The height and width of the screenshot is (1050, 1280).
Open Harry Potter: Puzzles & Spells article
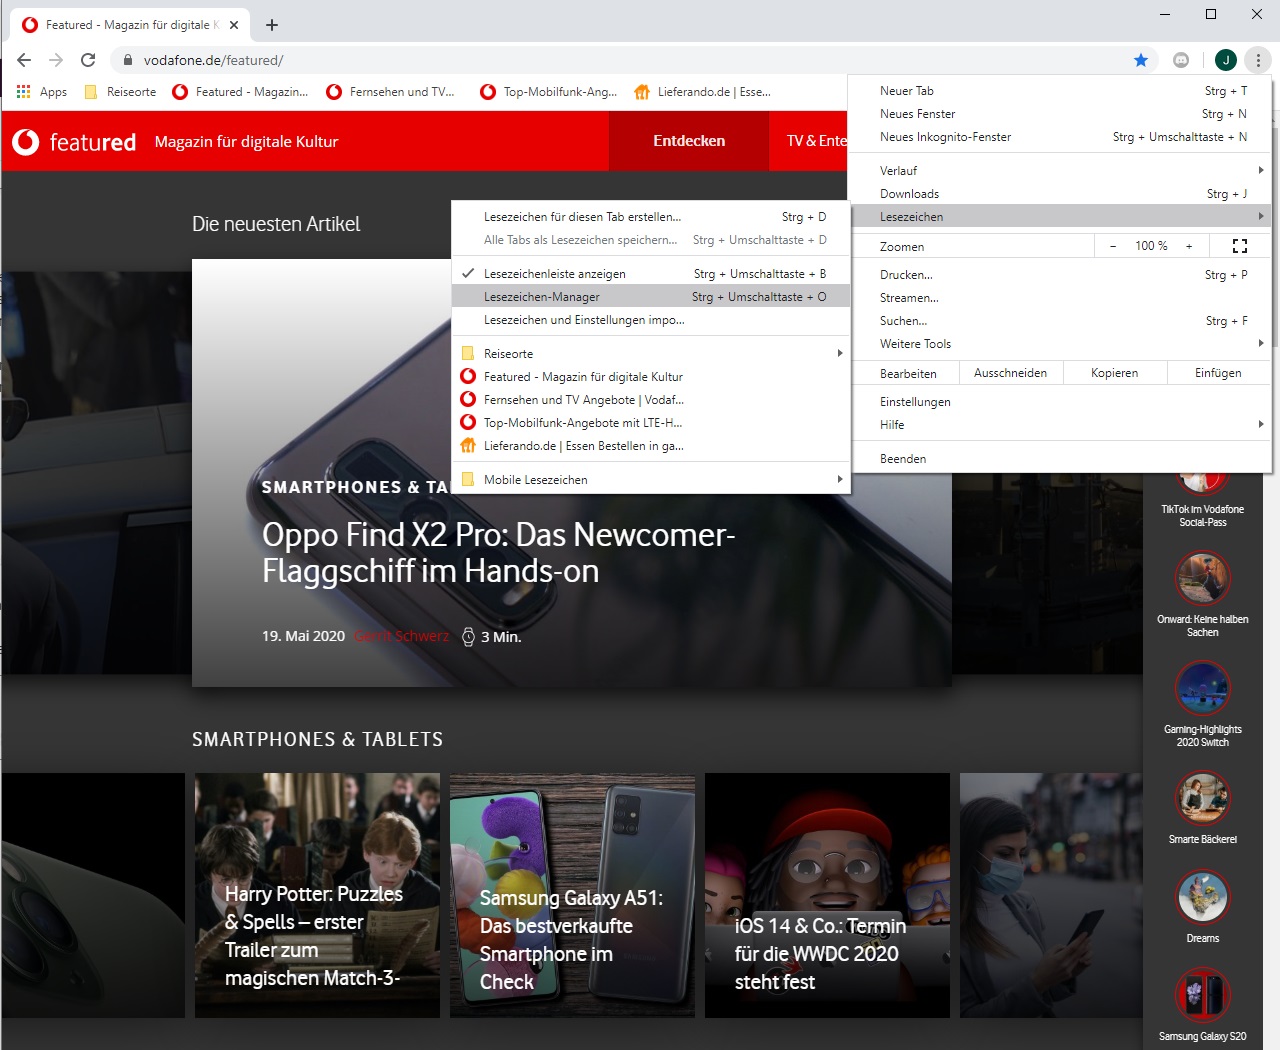click(317, 895)
